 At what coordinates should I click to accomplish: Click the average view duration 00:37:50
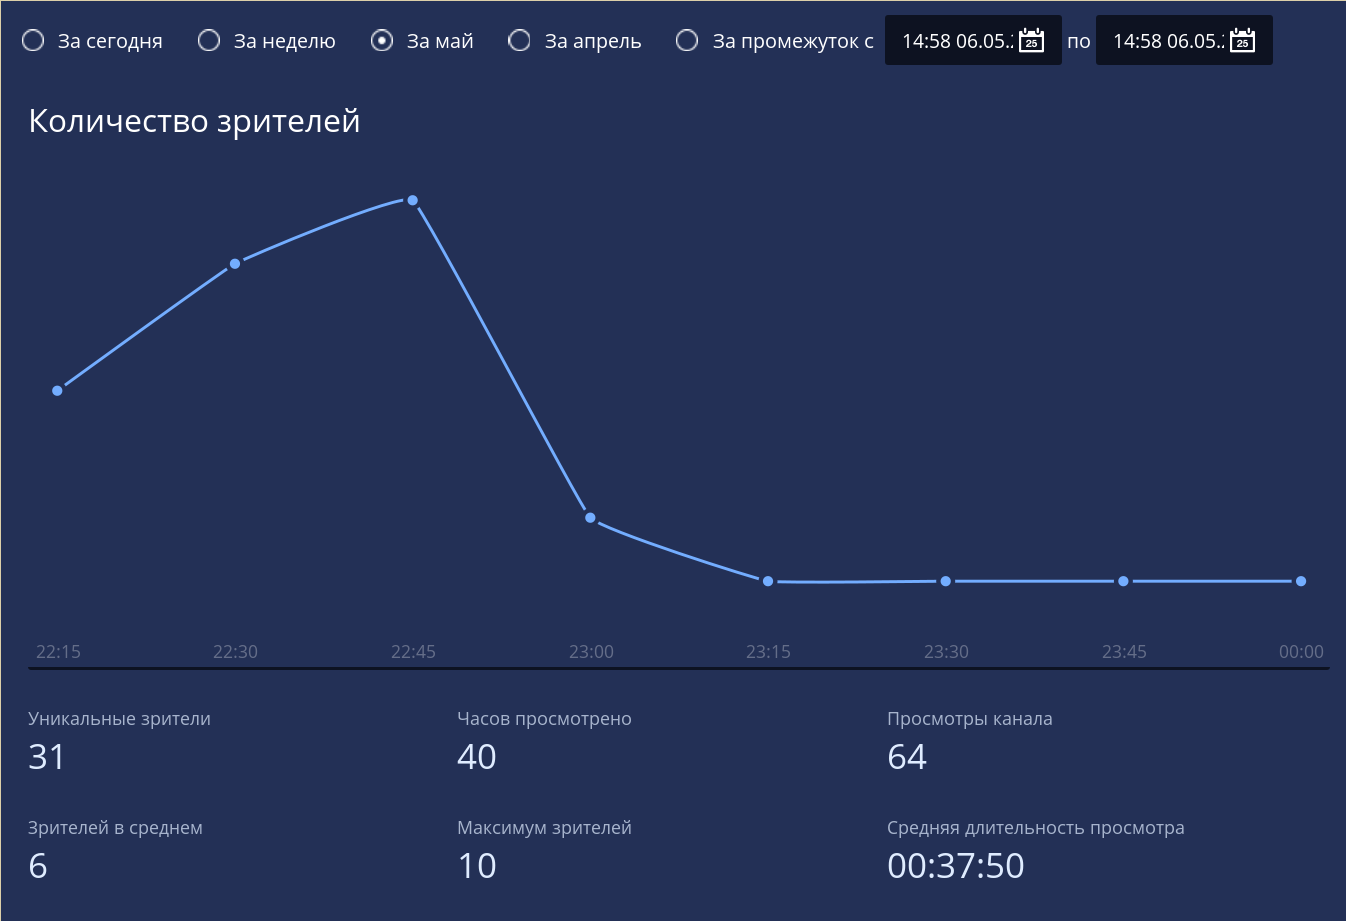point(955,866)
